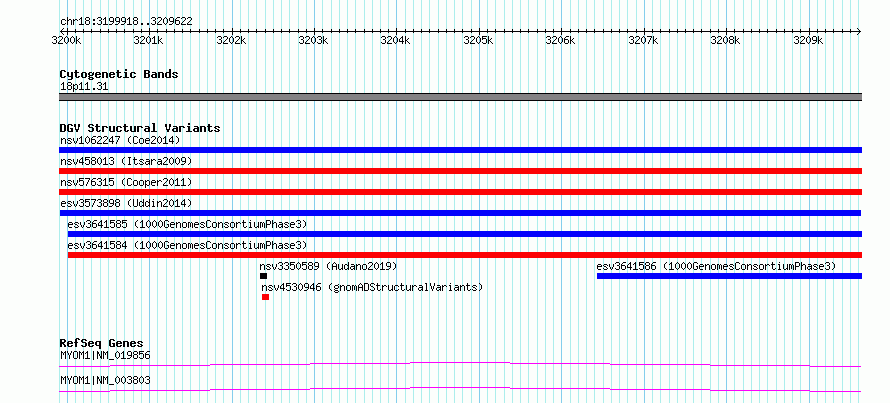Click the RefSeq Genes track title
This screenshot has width=890, height=403.
[102, 343]
